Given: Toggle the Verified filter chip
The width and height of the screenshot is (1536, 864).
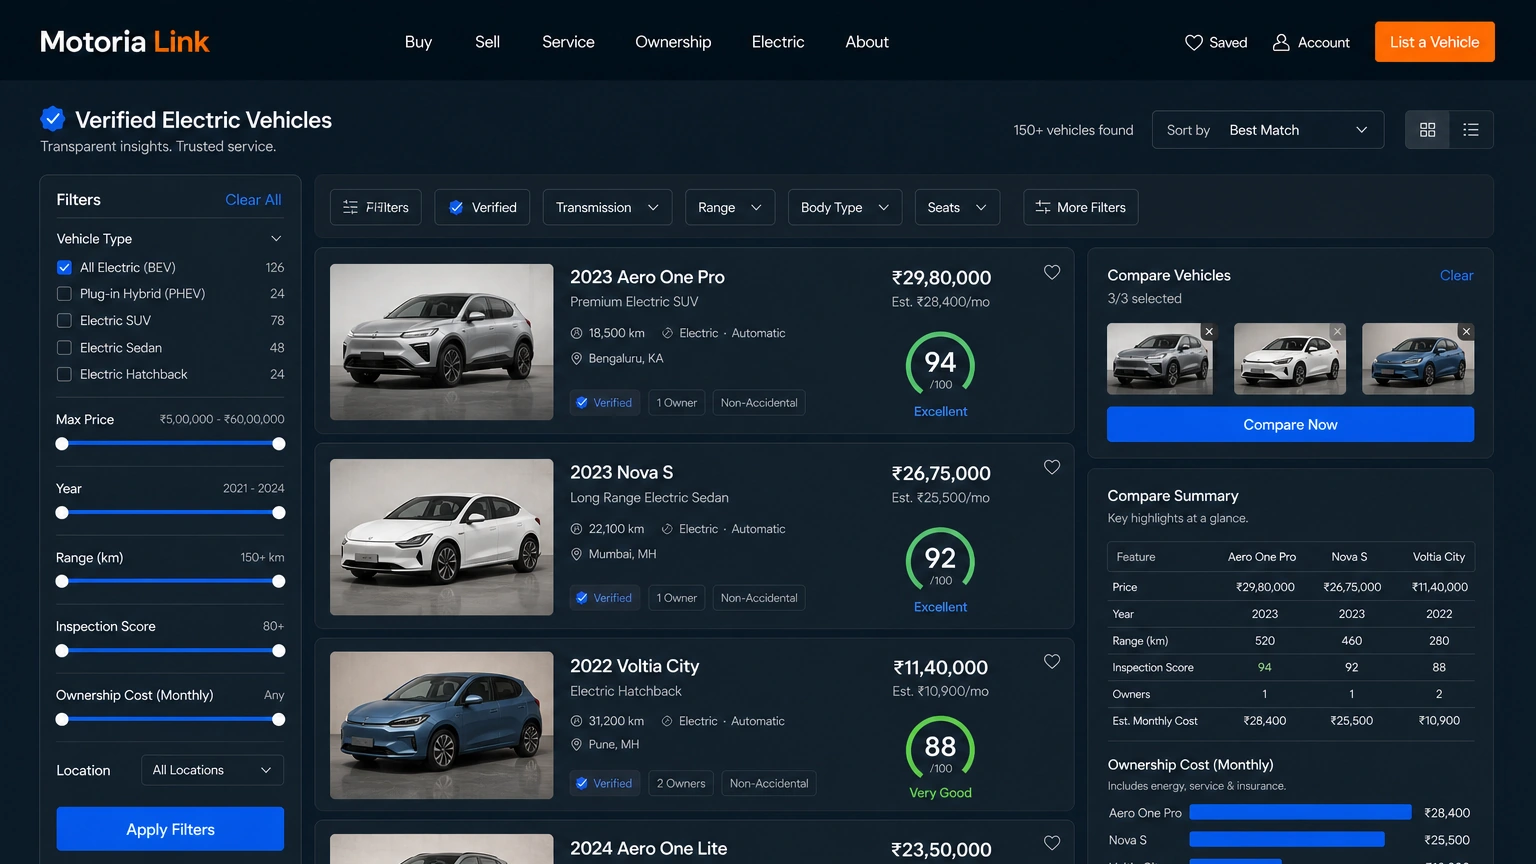Looking at the screenshot, I should click(482, 207).
